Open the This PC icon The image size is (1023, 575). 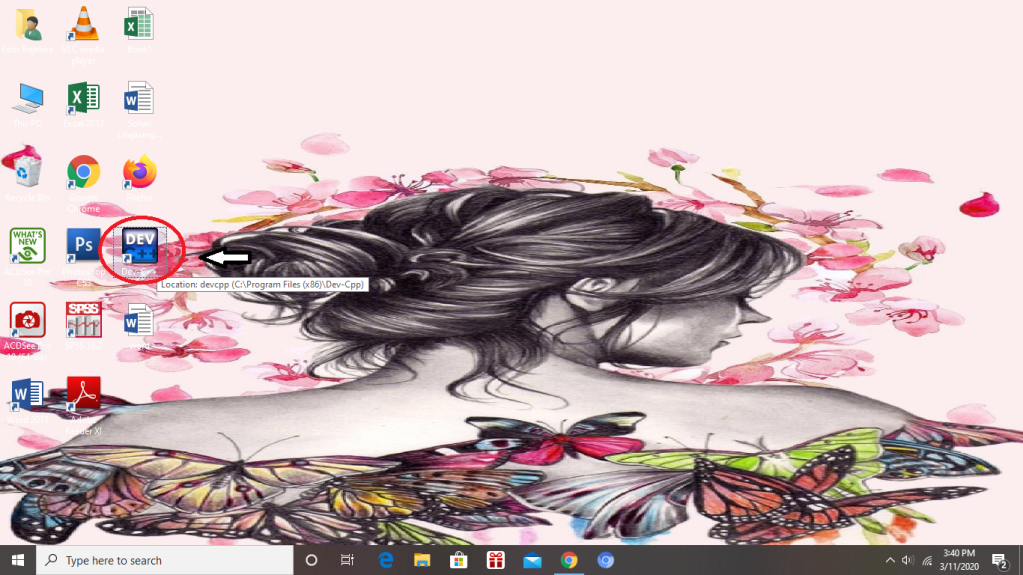click(27, 98)
